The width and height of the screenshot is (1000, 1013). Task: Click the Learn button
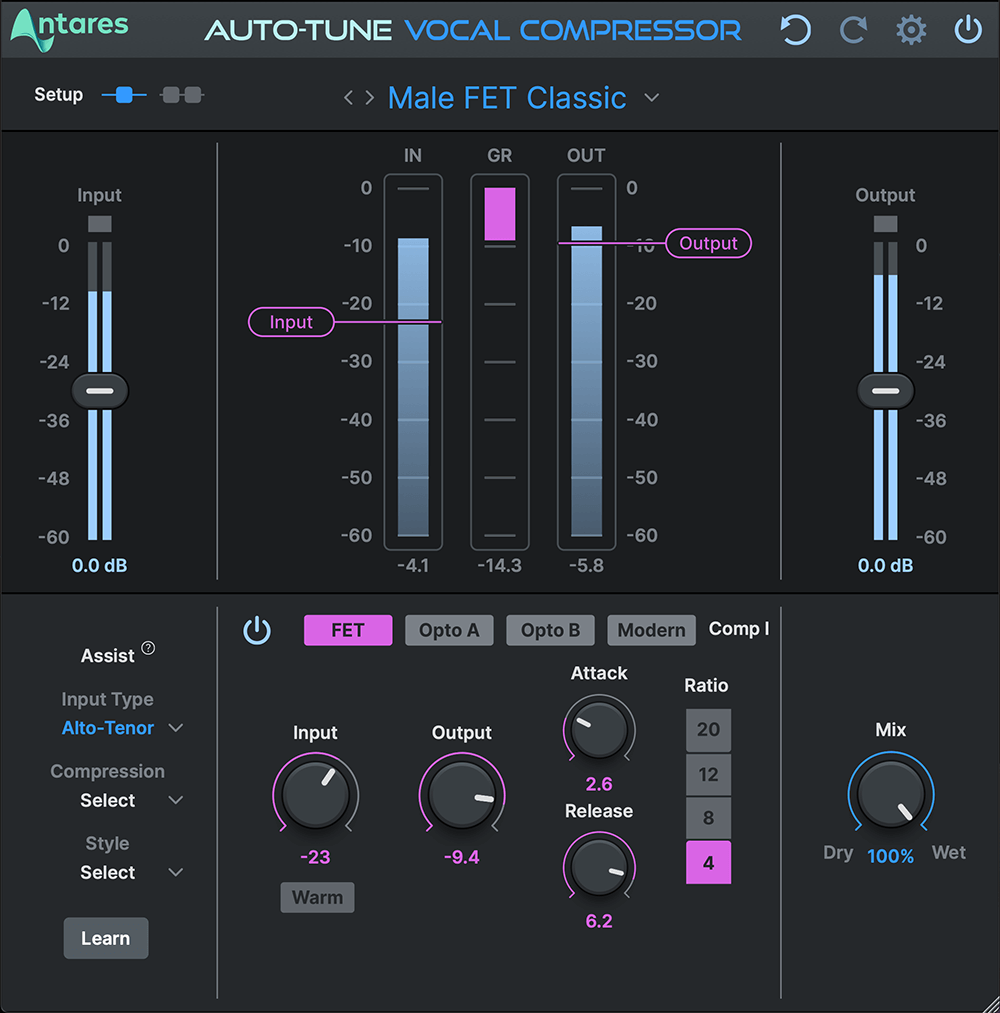tap(105, 938)
